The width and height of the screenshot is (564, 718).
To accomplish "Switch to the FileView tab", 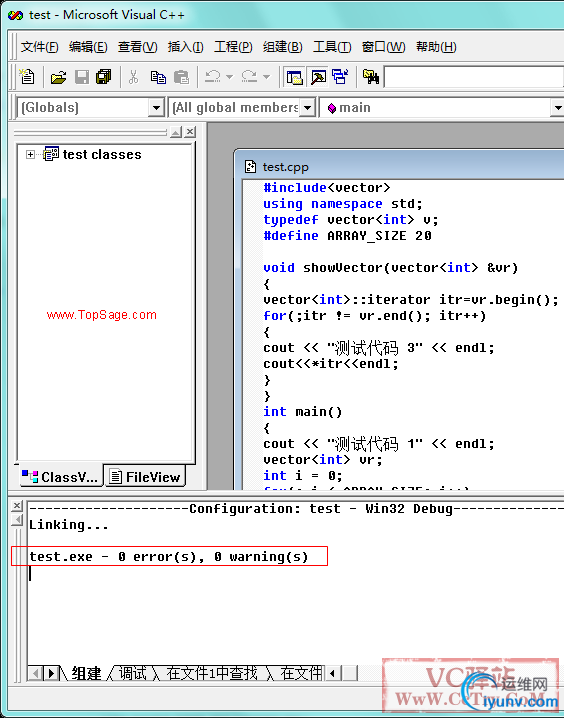I will click(x=146, y=477).
